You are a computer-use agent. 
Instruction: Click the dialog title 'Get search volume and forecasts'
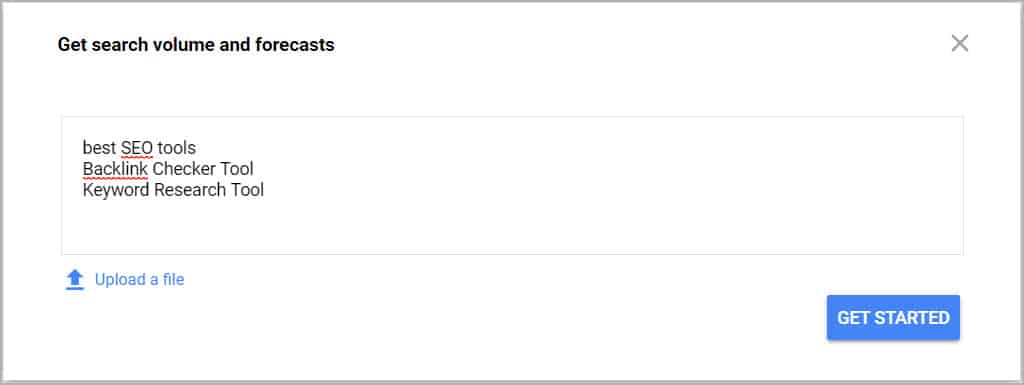(x=196, y=45)
